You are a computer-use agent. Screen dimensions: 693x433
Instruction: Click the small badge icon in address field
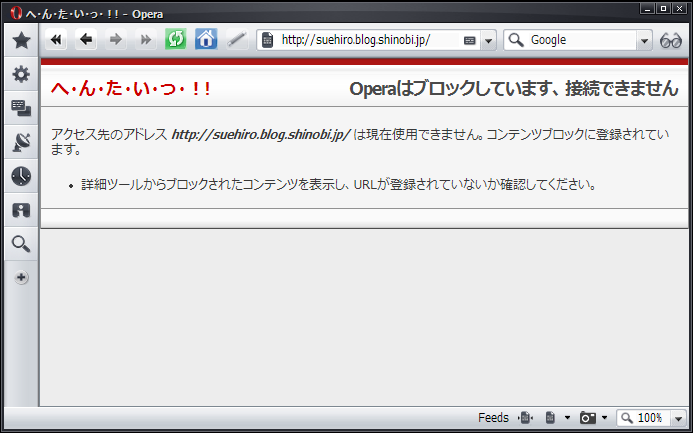pyautogui.click(x=469, y=41)
